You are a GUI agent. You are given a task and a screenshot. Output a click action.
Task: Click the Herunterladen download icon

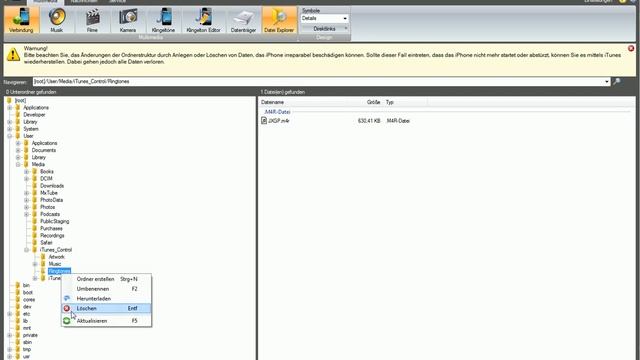click(x=67, y=298)
